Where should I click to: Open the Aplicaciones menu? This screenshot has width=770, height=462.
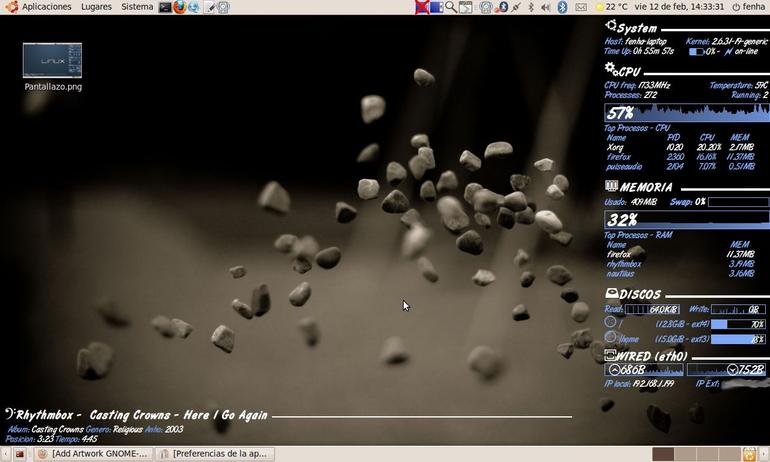click(47, 7)
